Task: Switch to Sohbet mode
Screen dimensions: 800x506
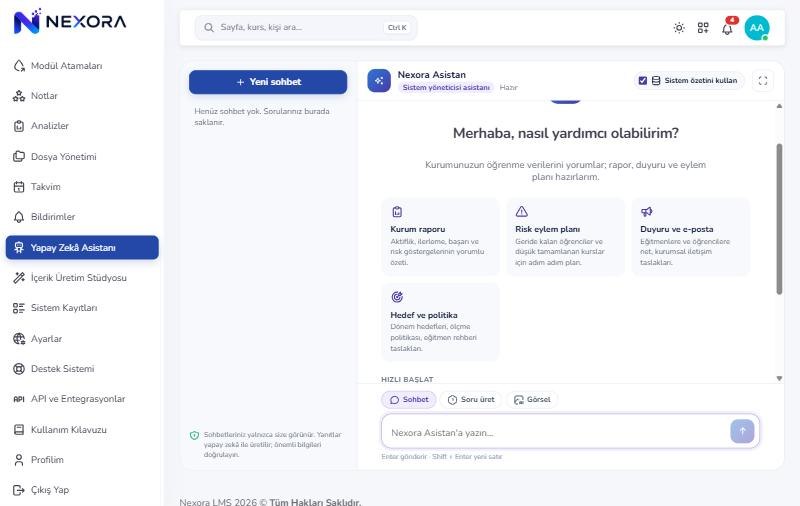Action: [409, 400]
